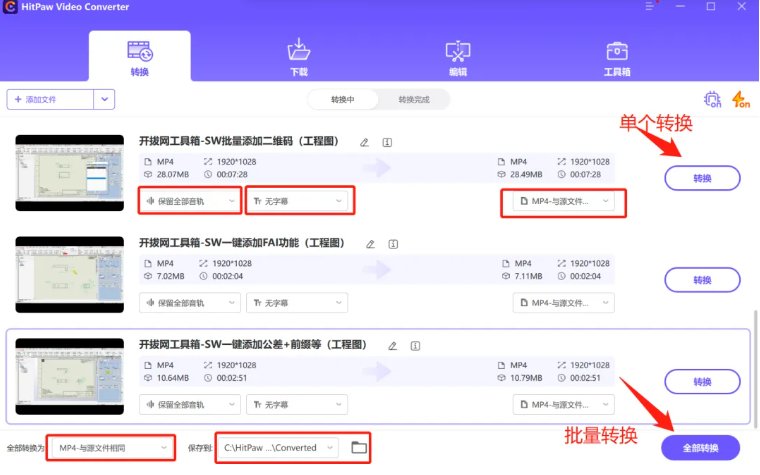Click the output size 10.79MB value
760x475 pixels.
coord(526,378)
